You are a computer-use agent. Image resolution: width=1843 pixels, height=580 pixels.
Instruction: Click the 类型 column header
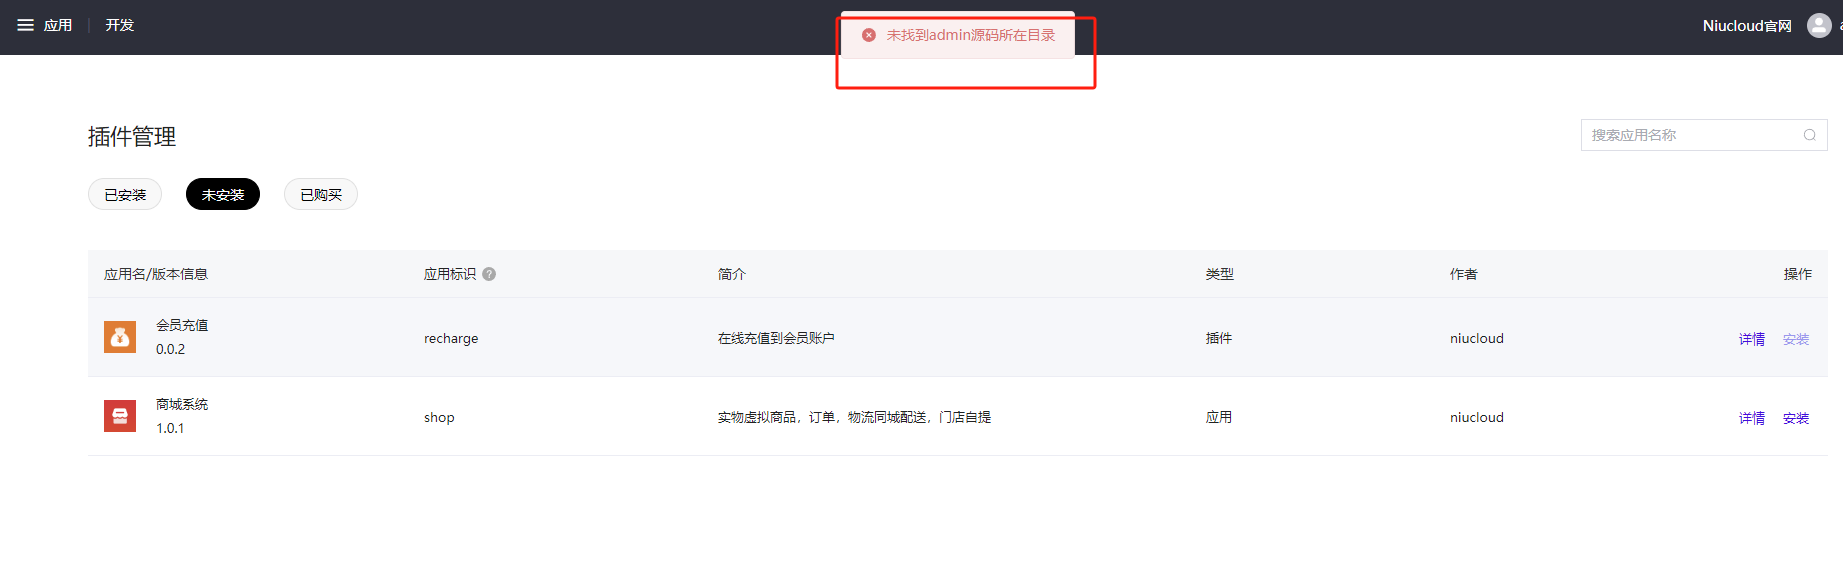click(x=1219, y=274)
